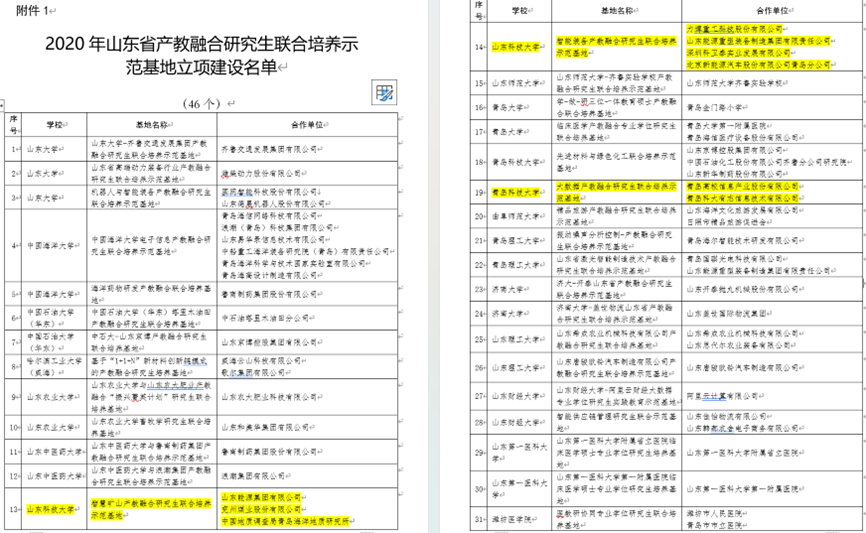The height and width of the screenshot is (533, 866).
Task: Click '潍坊市人民医院' in row 31
Action: 714,514
